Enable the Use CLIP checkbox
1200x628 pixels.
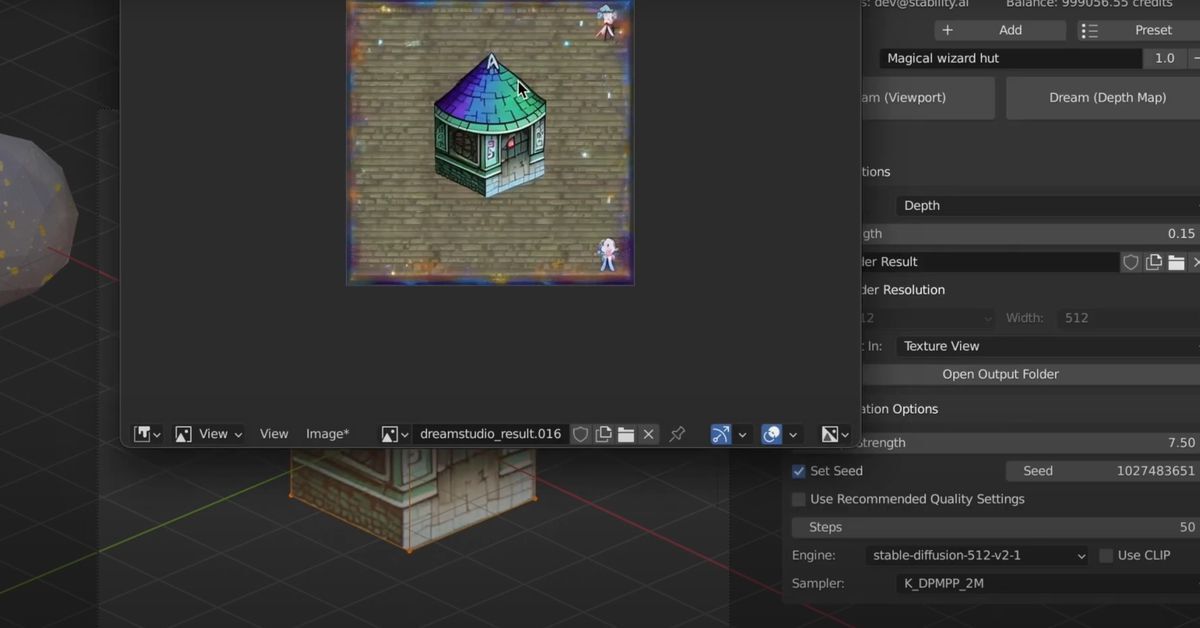pos(1106,555)
